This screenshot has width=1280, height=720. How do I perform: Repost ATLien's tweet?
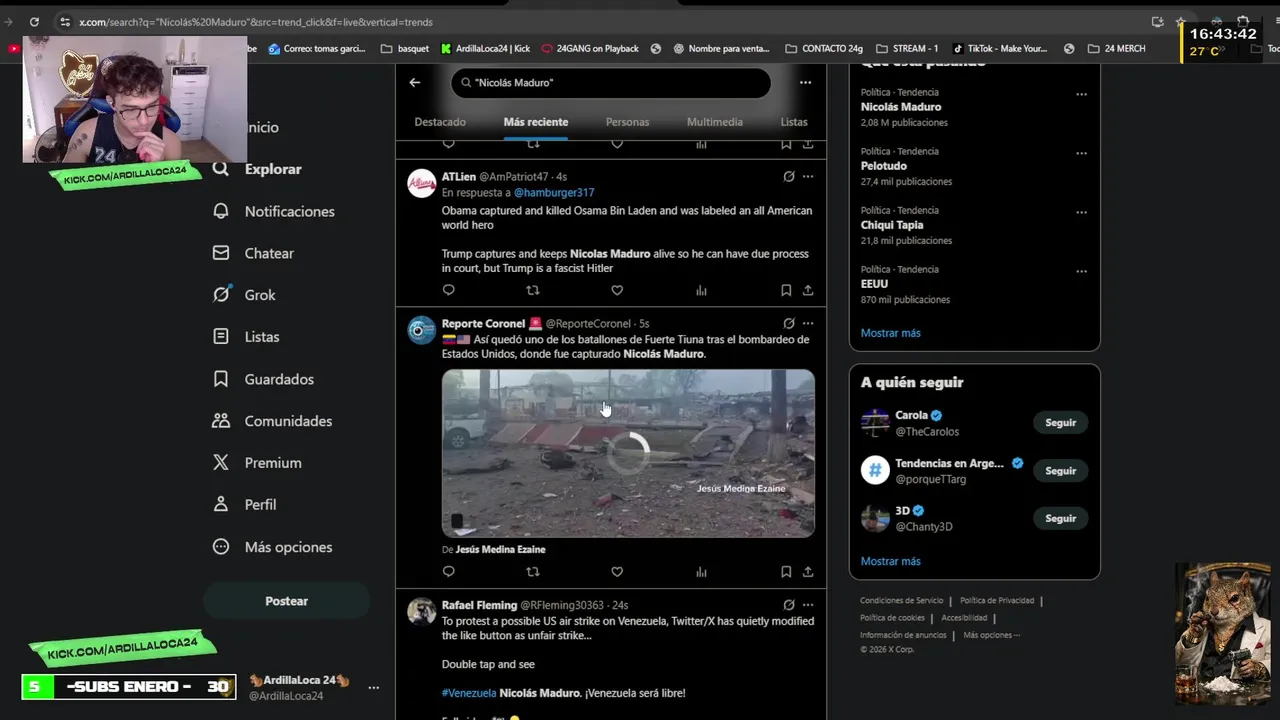click(x=532, y=290)
